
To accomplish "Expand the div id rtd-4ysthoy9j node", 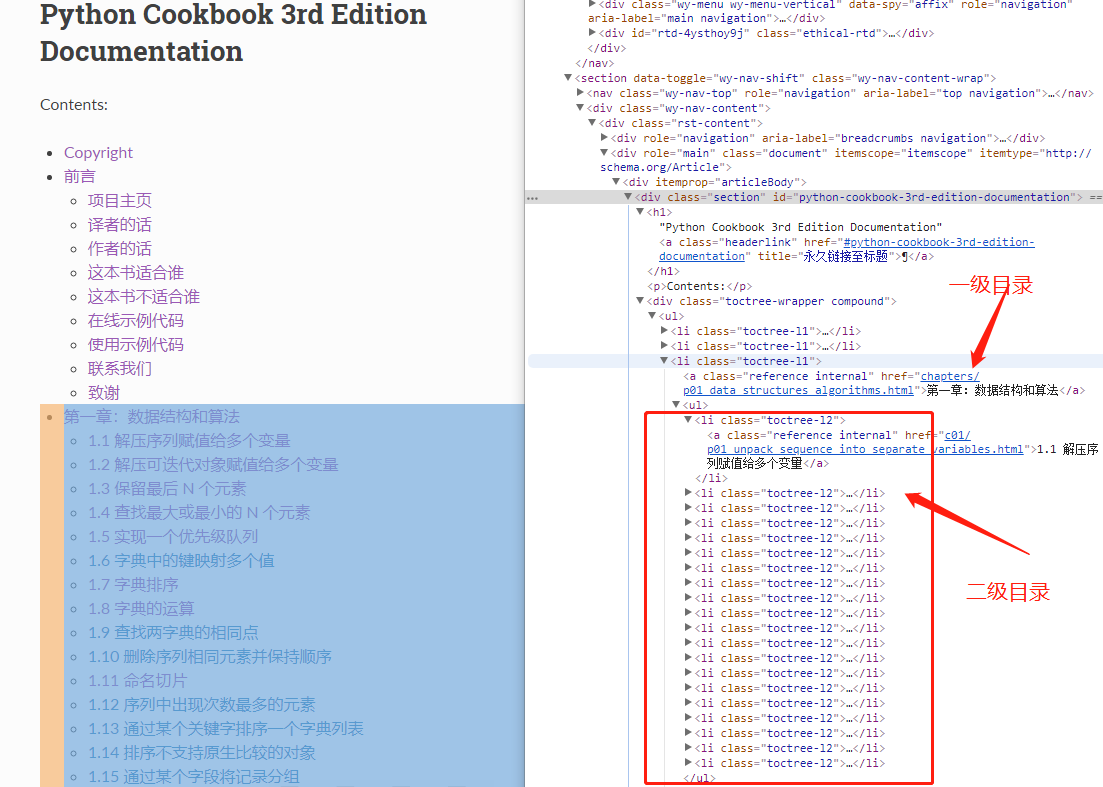I will point(592,32).
